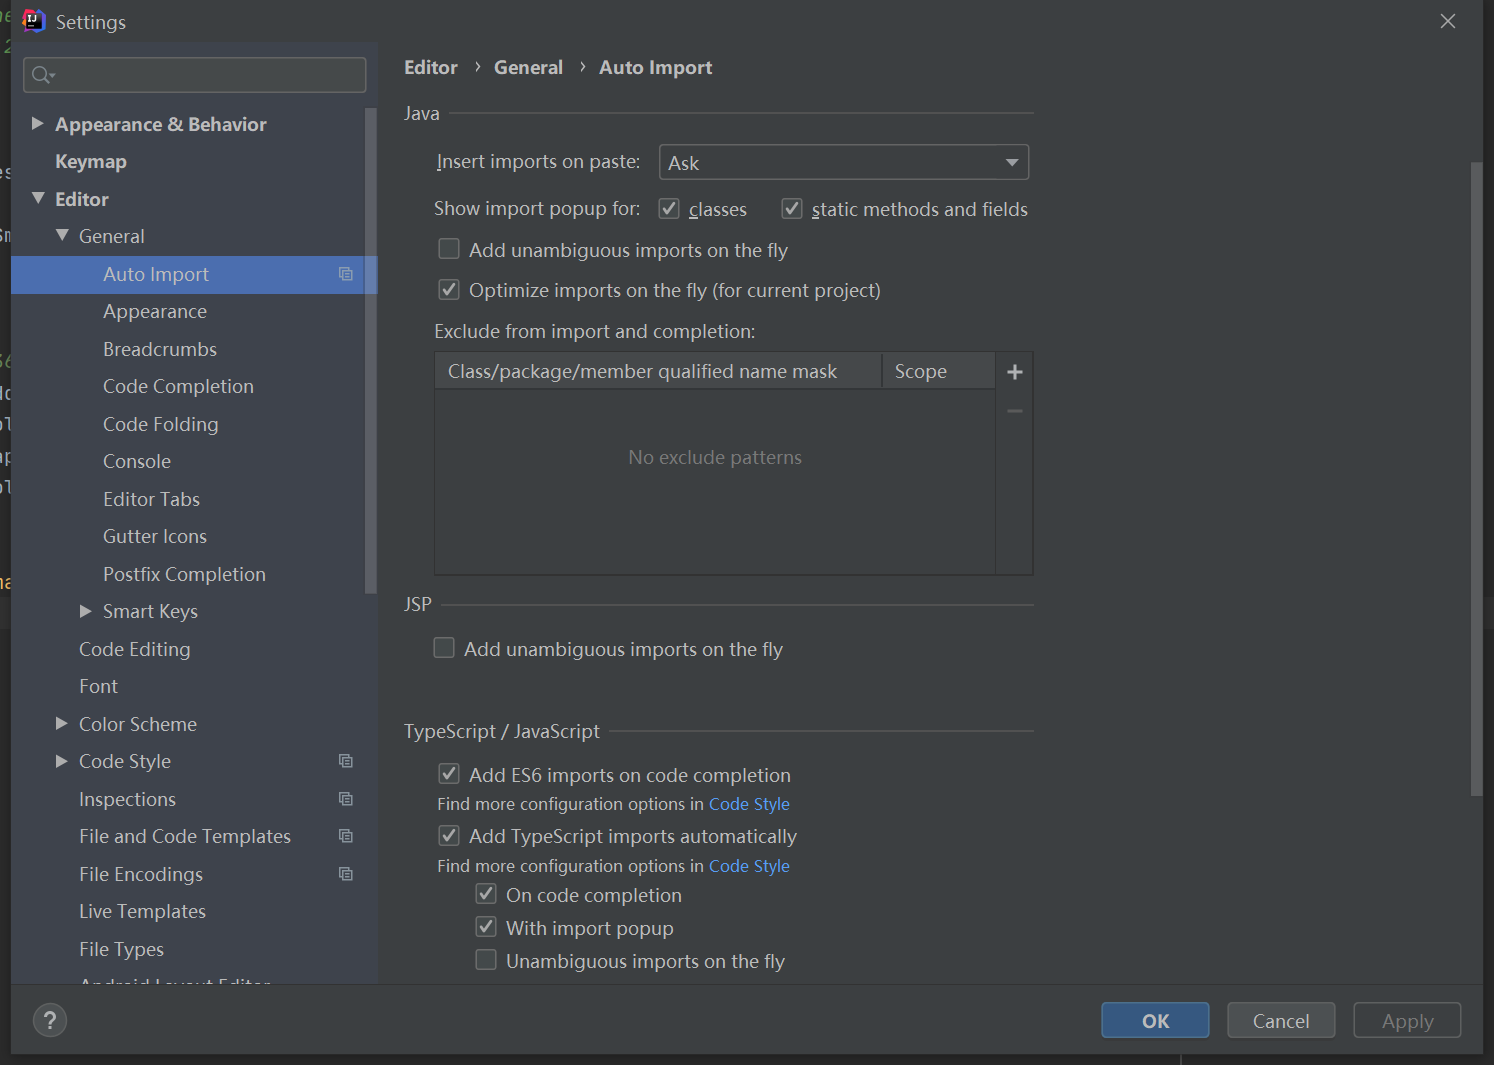Open Breadcrumbs settings
The height and width of the screenshot is (1065, 1494).
pyautogui.click(x=160, y=349)
